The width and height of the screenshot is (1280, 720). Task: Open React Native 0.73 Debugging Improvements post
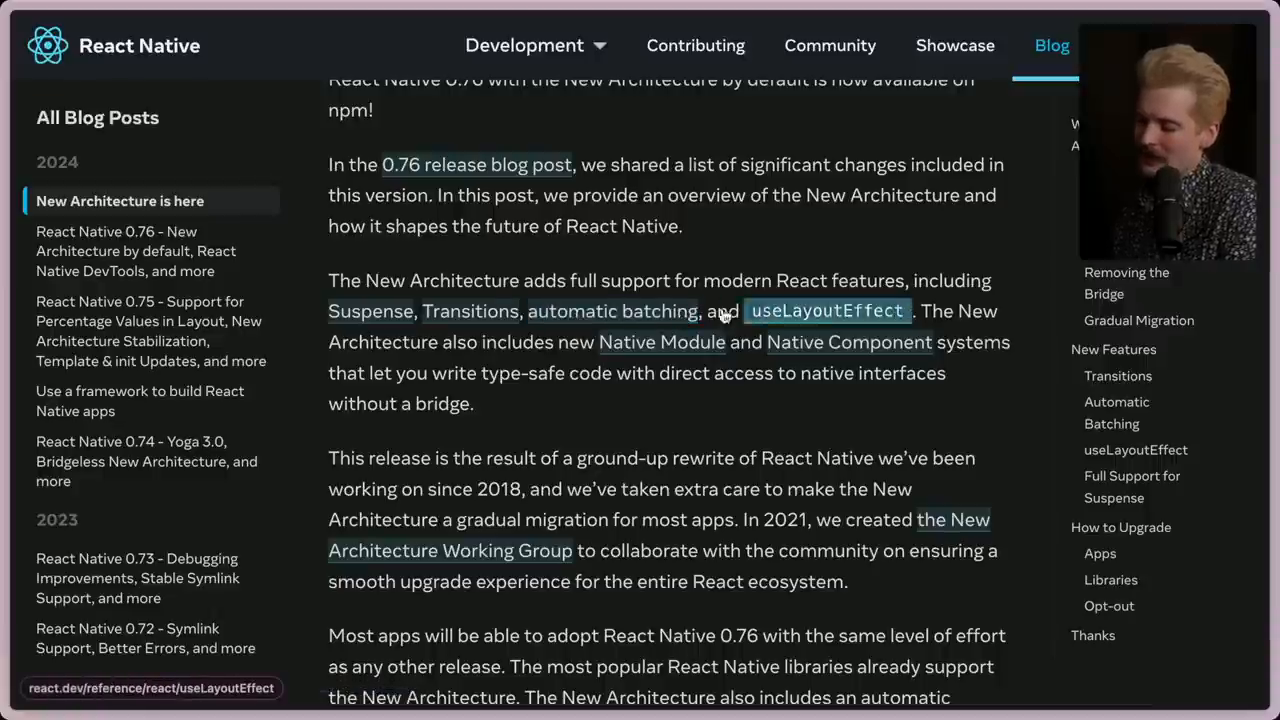click(x=138, y=578)
